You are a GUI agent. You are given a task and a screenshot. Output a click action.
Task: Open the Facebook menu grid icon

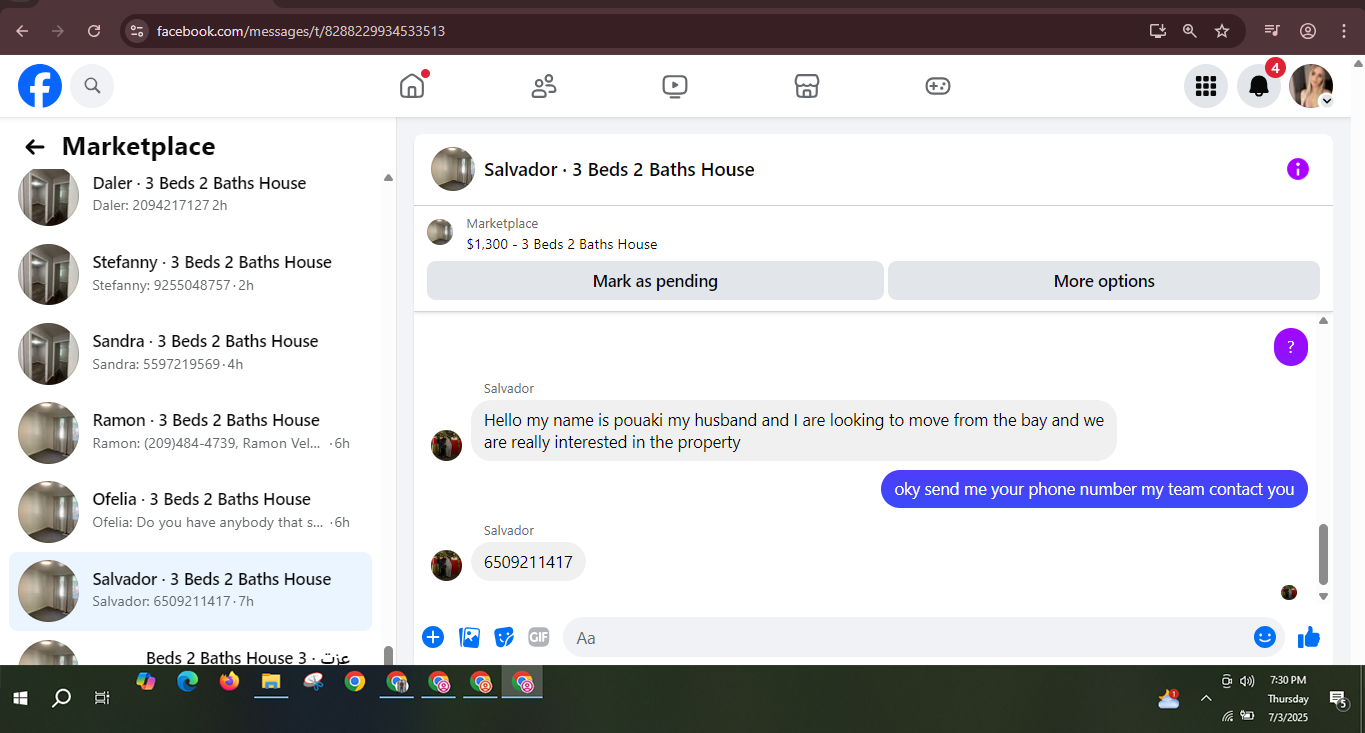1206,86
